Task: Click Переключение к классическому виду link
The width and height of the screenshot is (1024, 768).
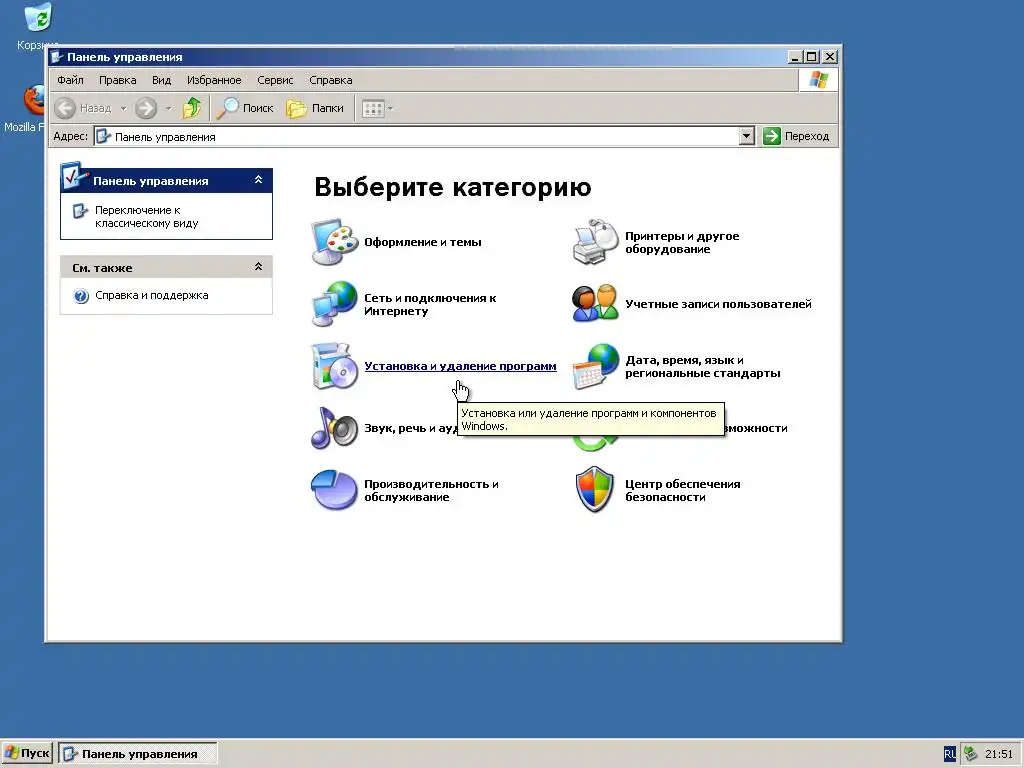Action: pyautogui.click(x=146, y=217)
